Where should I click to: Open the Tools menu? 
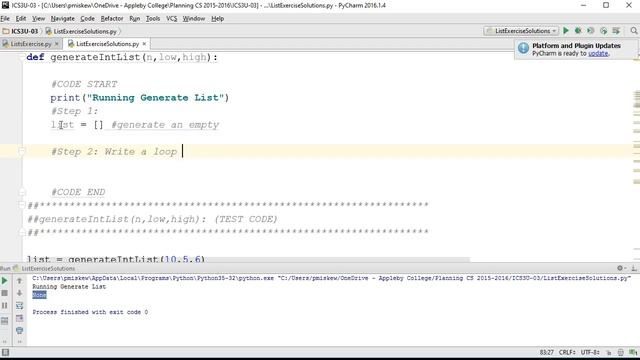[153, 18]
